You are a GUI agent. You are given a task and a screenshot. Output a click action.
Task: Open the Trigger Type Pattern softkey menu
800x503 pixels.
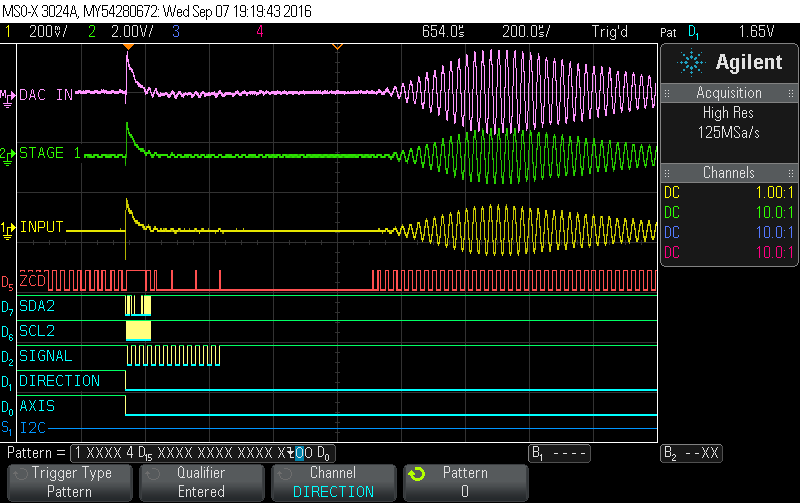point(70,482)
